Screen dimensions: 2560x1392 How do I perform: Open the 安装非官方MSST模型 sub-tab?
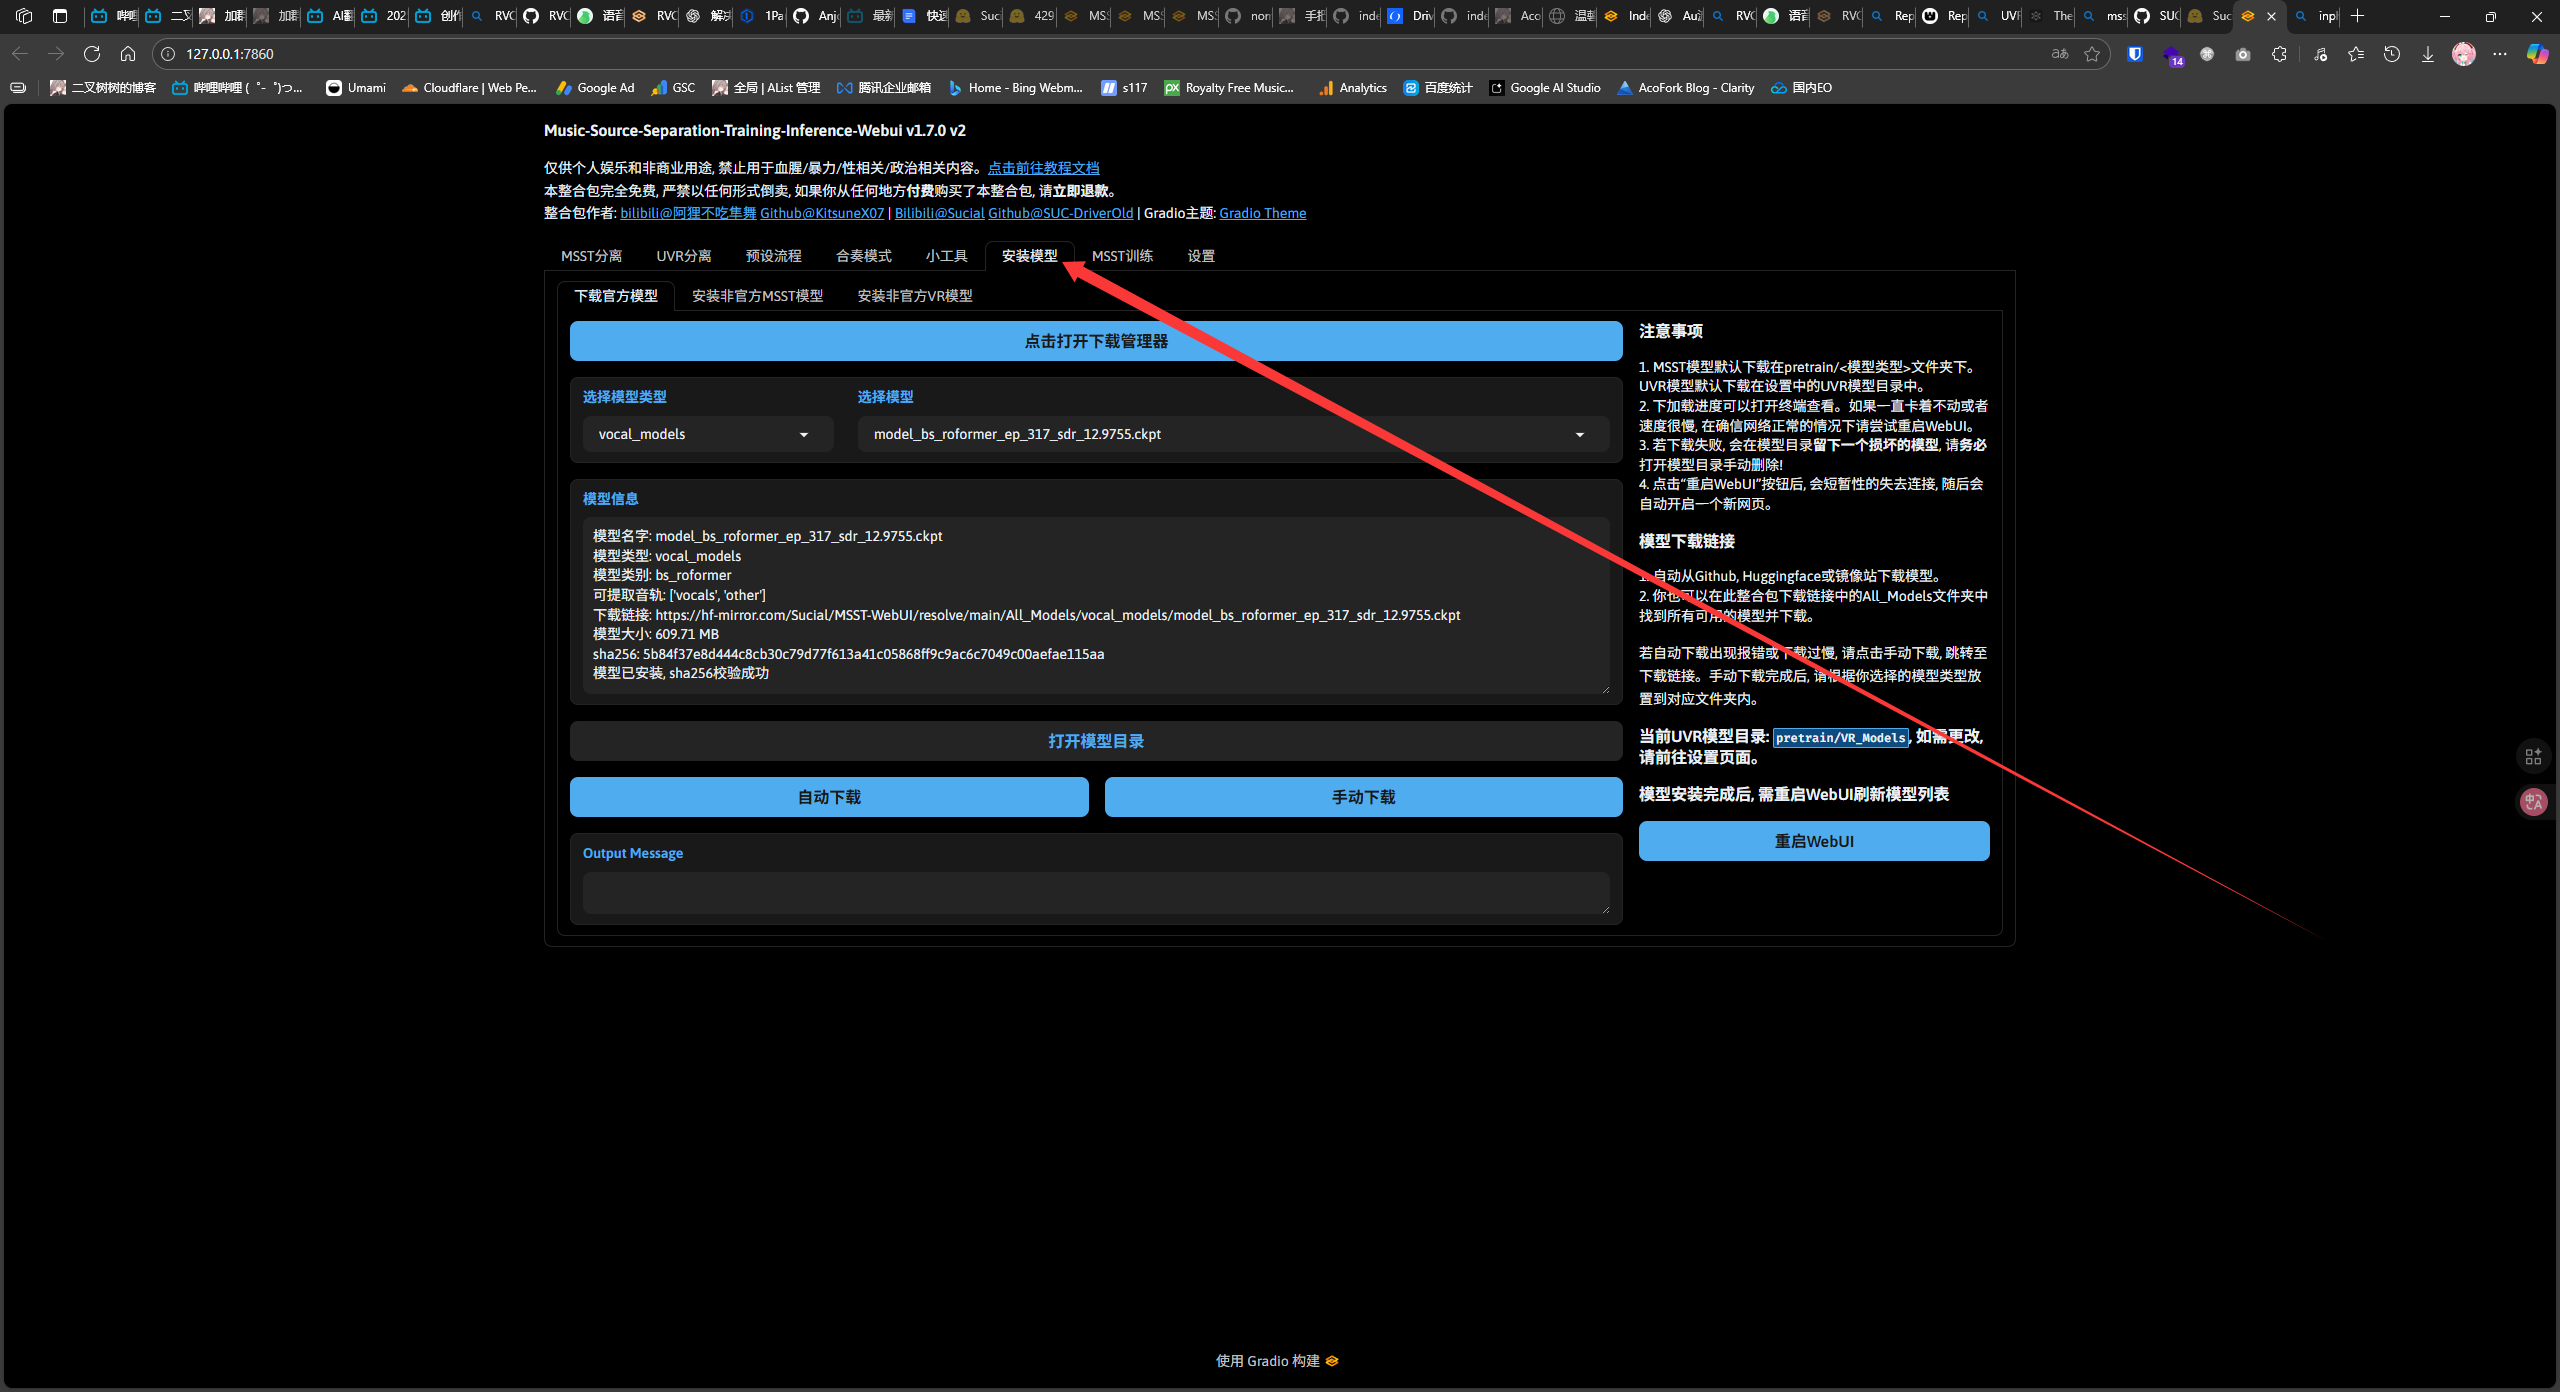(x=757, y=296)
